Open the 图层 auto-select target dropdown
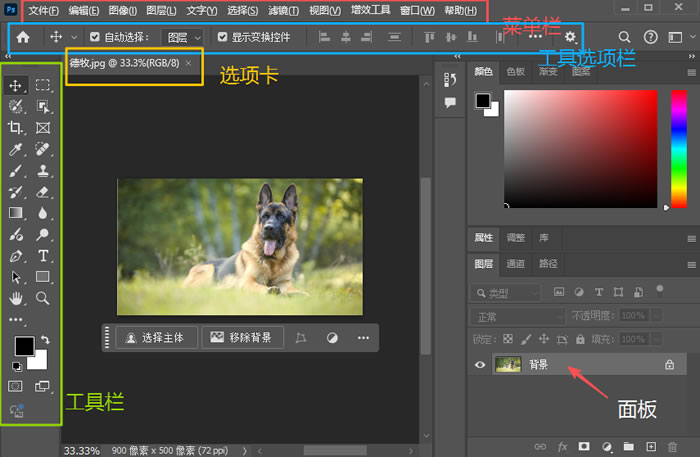 point(183,37)
